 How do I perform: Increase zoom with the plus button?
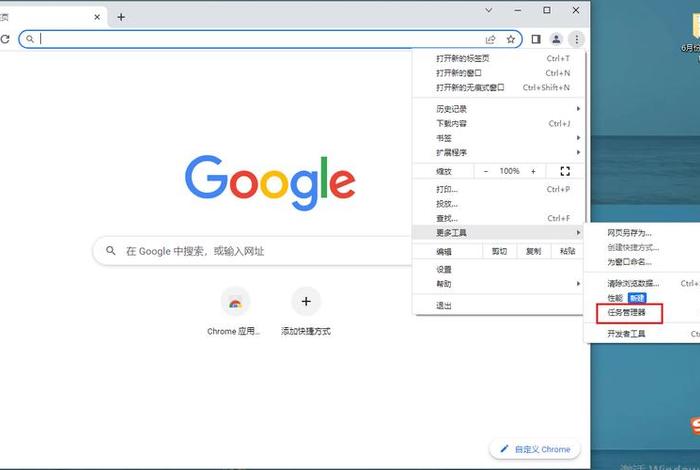point(533,171)
